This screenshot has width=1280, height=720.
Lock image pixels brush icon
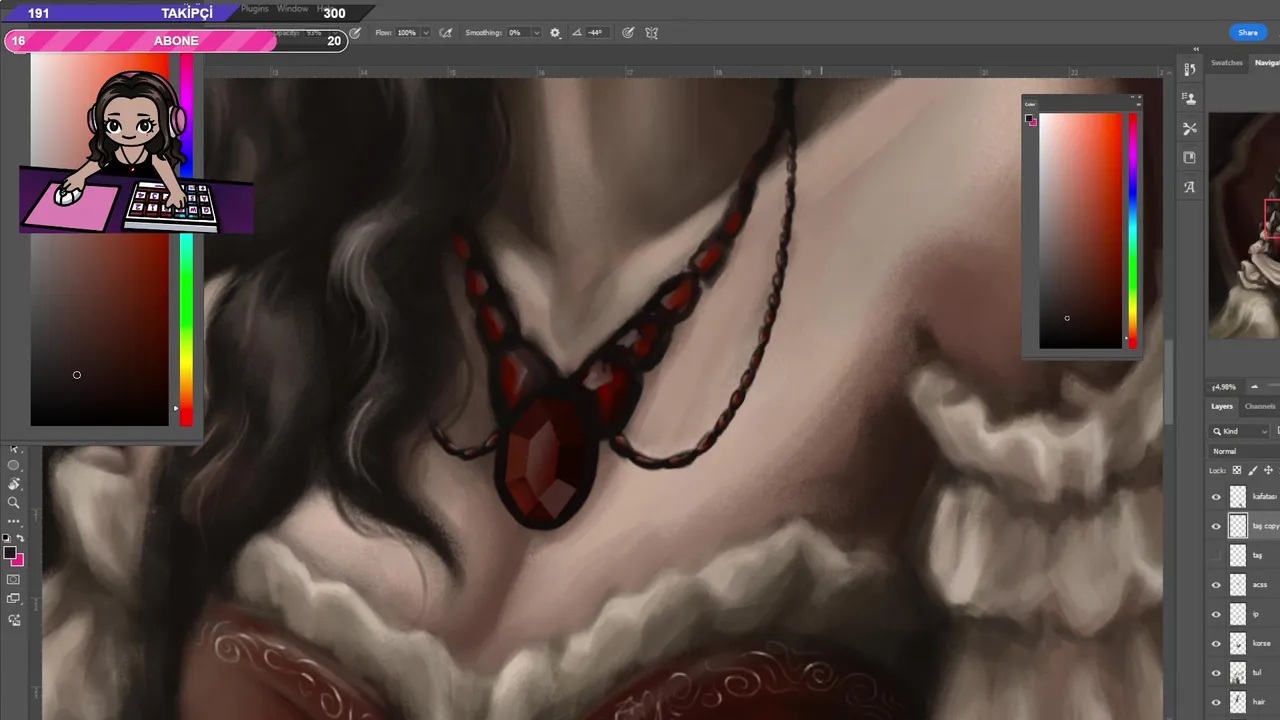(1252, 470)
